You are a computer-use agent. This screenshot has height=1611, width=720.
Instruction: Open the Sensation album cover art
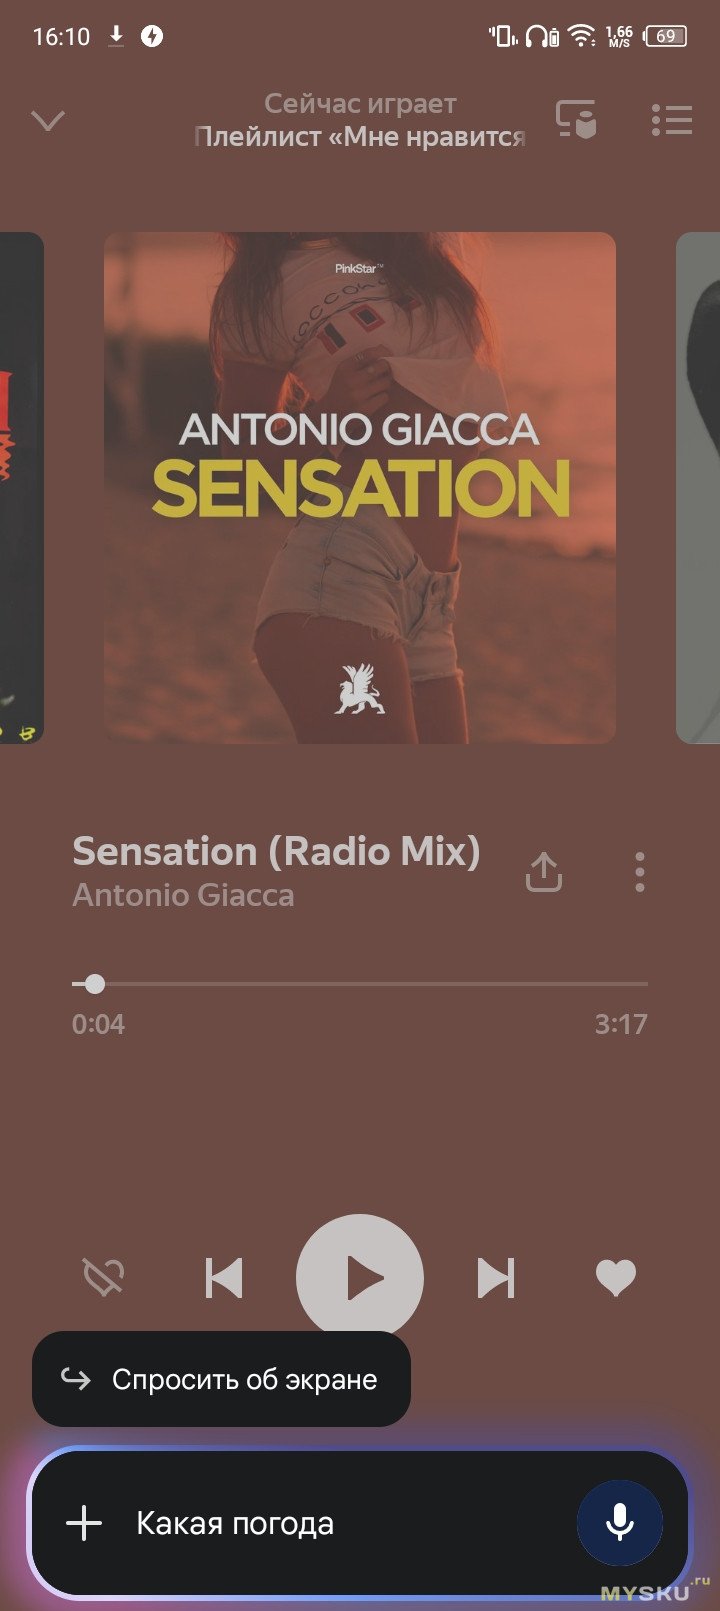point(360,488)
